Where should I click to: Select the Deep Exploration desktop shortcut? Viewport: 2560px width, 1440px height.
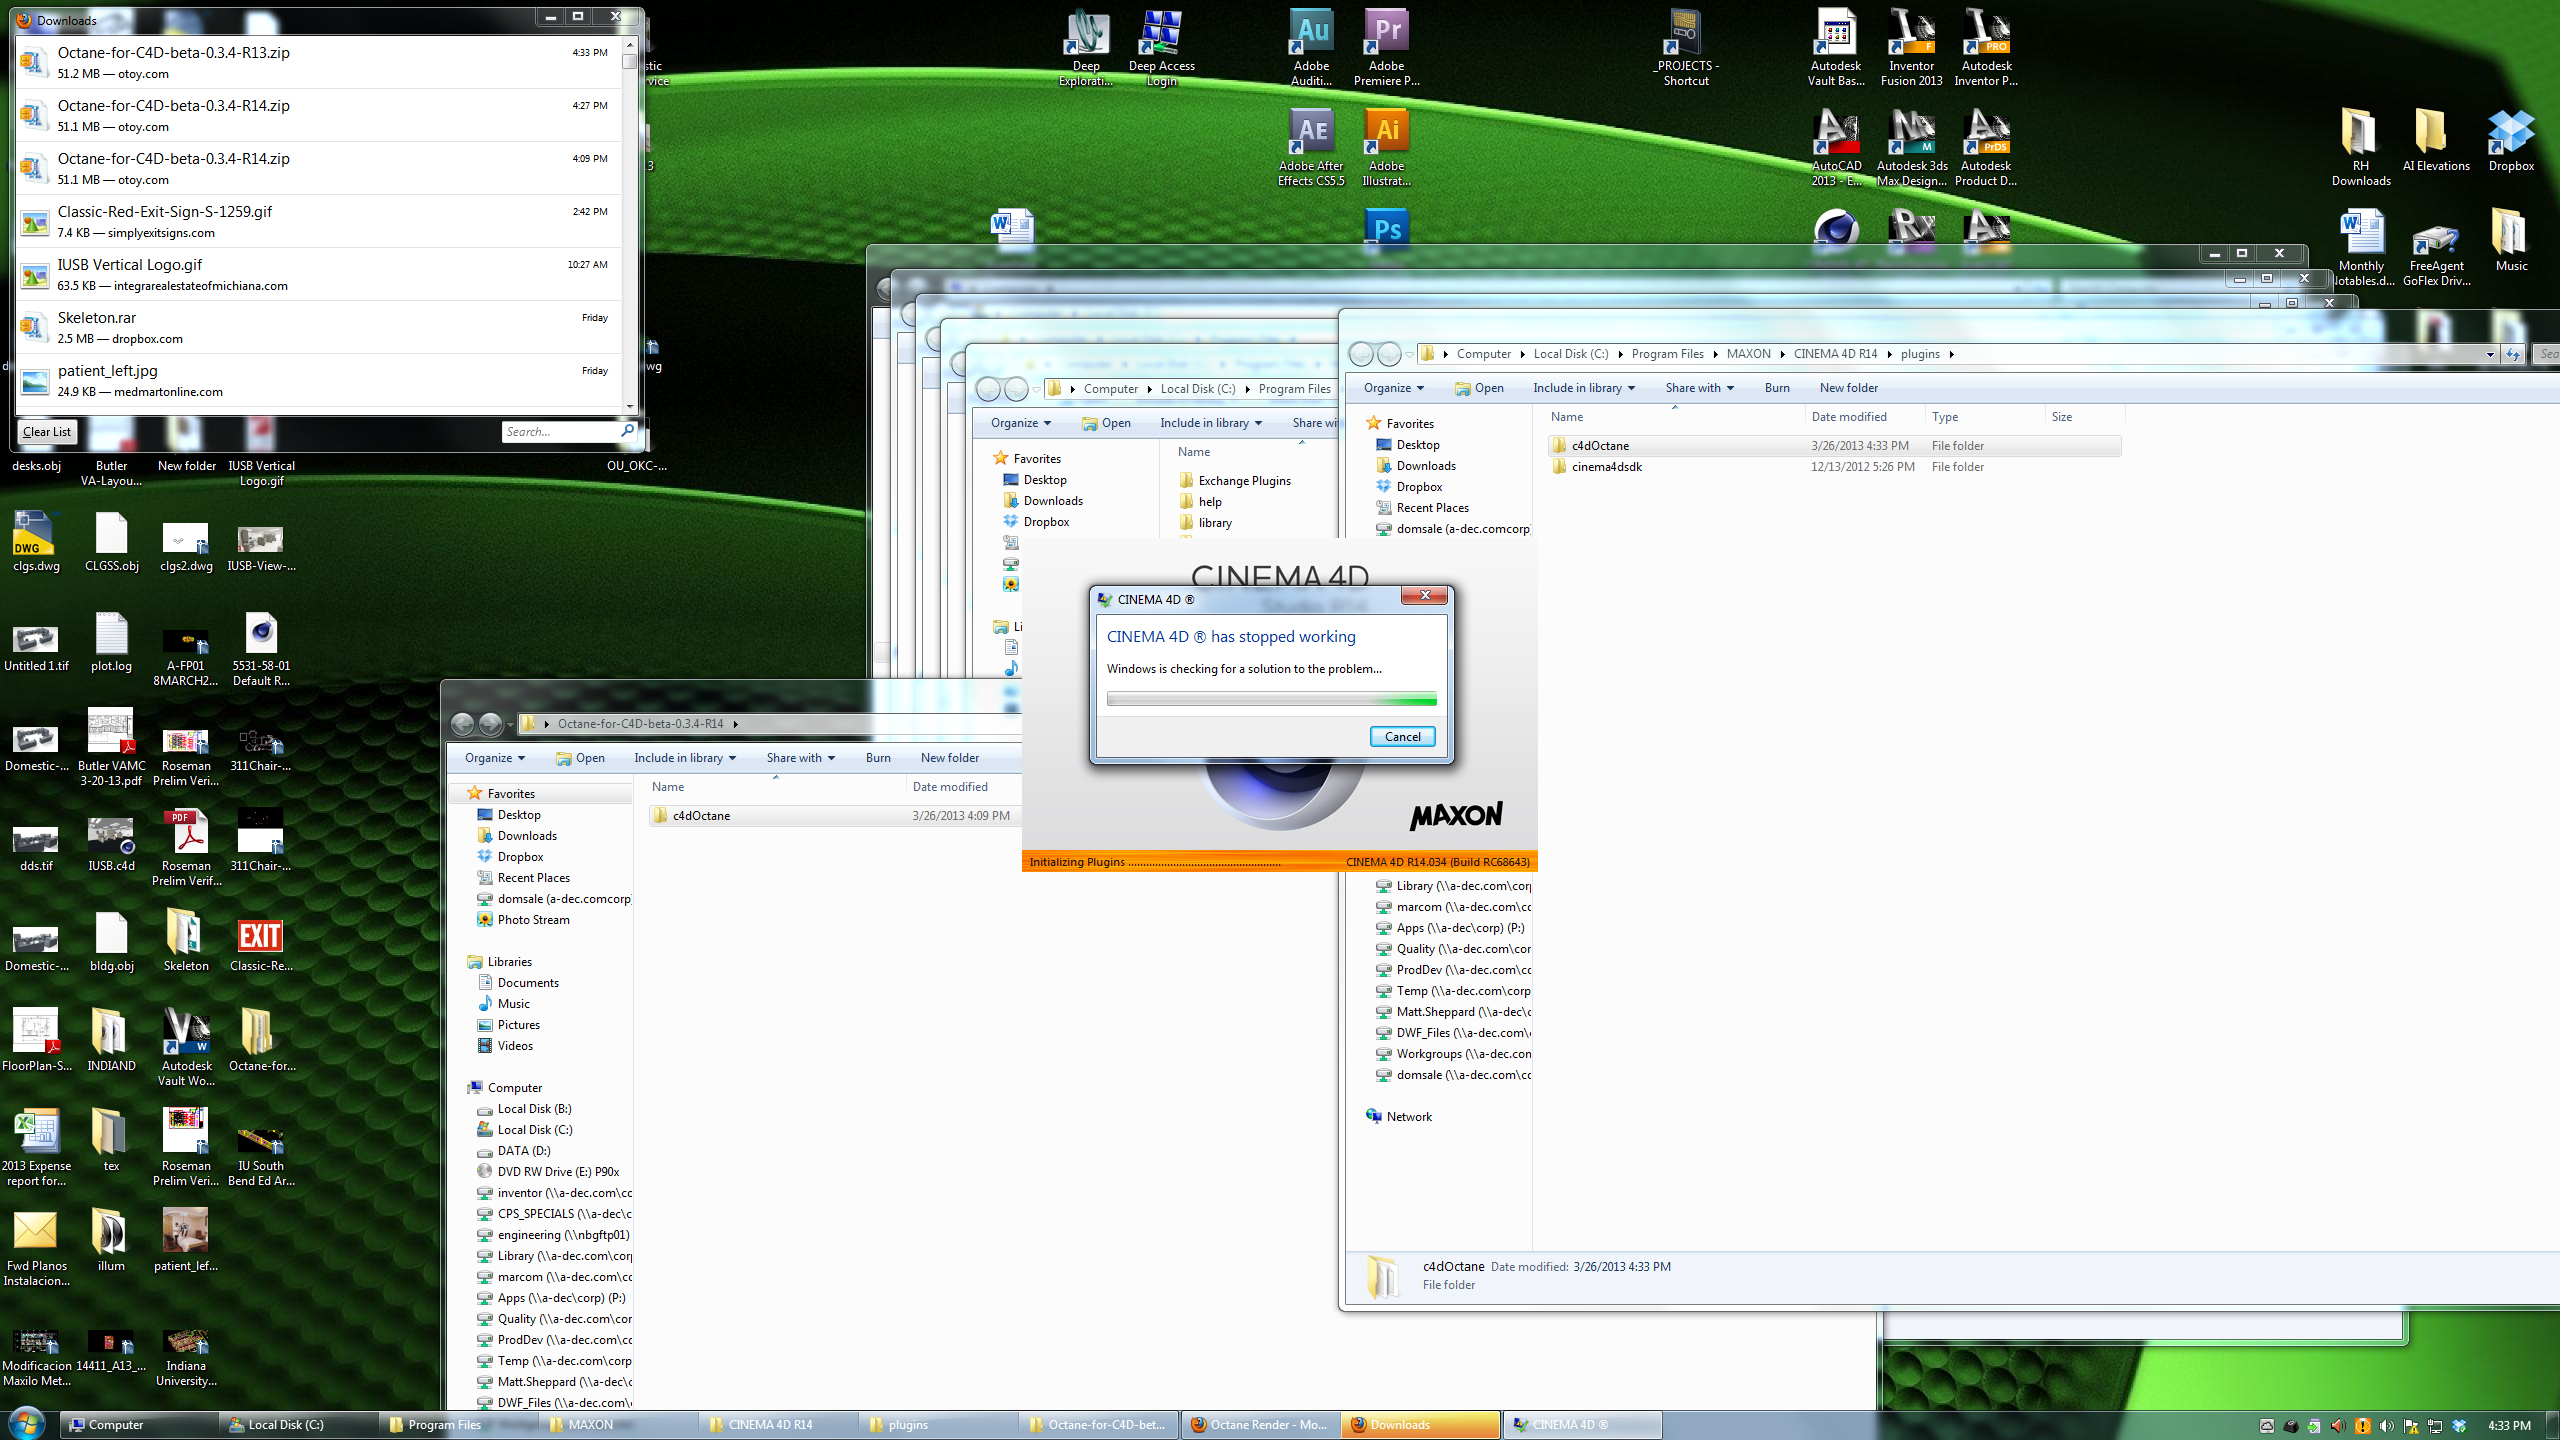coord(1086,47)
